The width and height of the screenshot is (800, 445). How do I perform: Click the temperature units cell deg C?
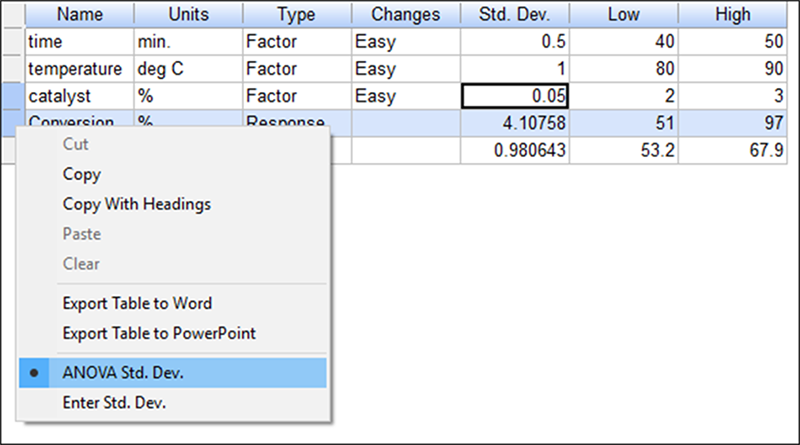coord(187,69)
